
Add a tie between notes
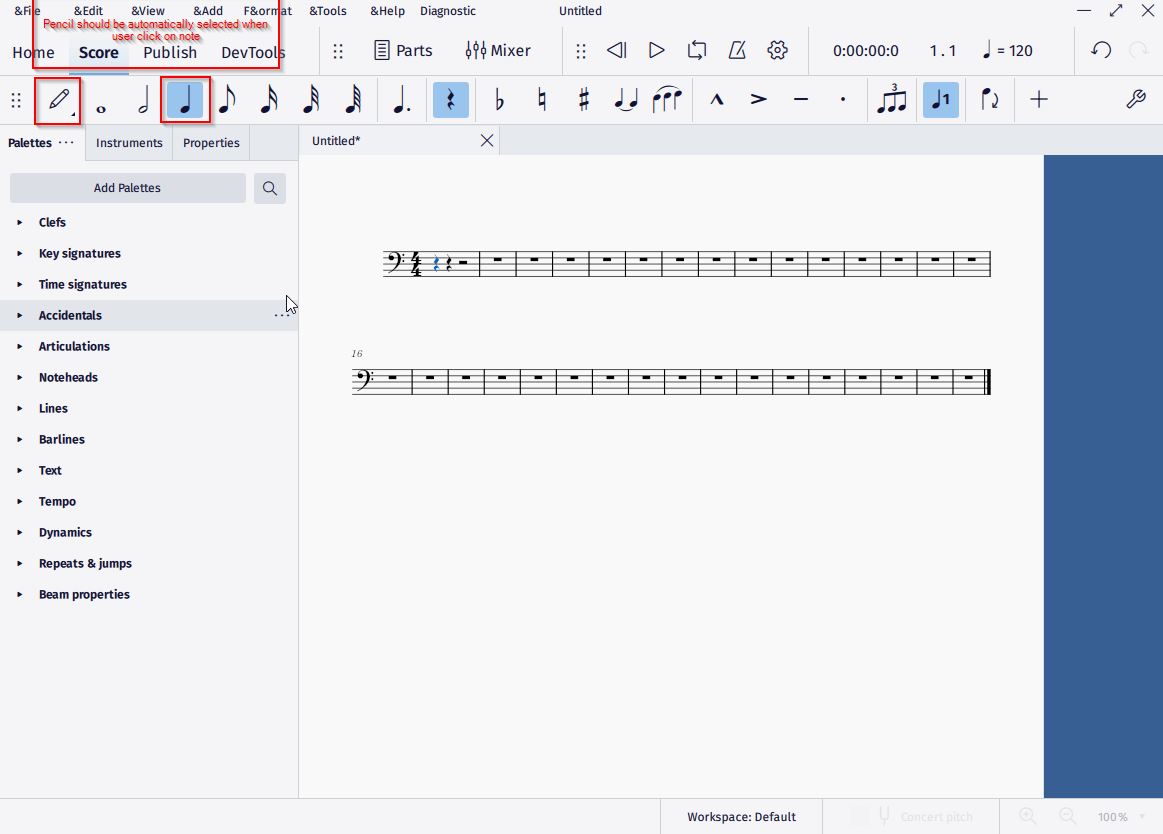[624, 100]
